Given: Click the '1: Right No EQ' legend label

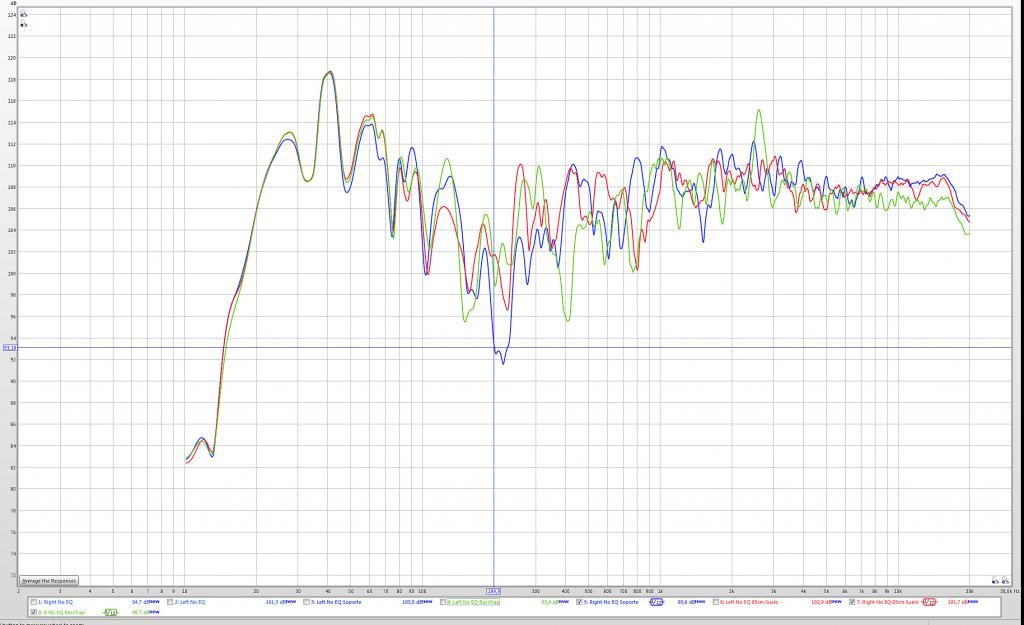Looking at the screenshot, I should [56, 602].
